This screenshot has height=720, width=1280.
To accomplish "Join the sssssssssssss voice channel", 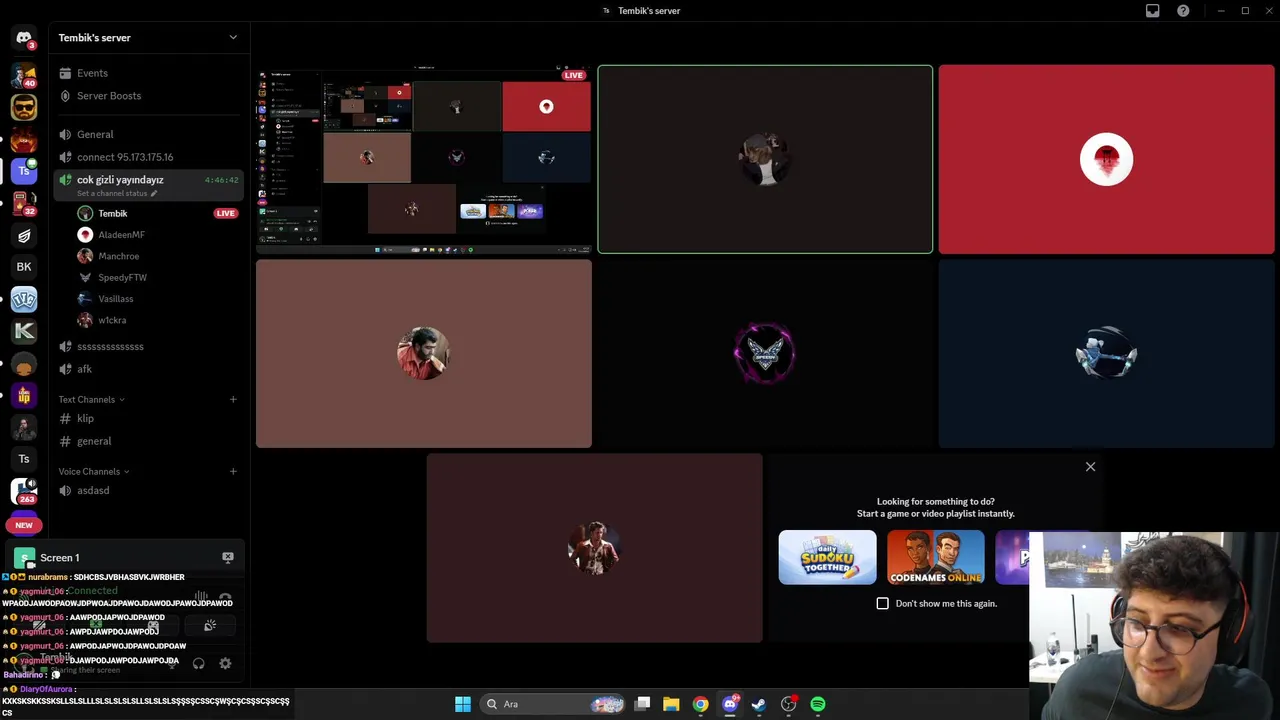I will pyautogui.click(x=148, y=347).
